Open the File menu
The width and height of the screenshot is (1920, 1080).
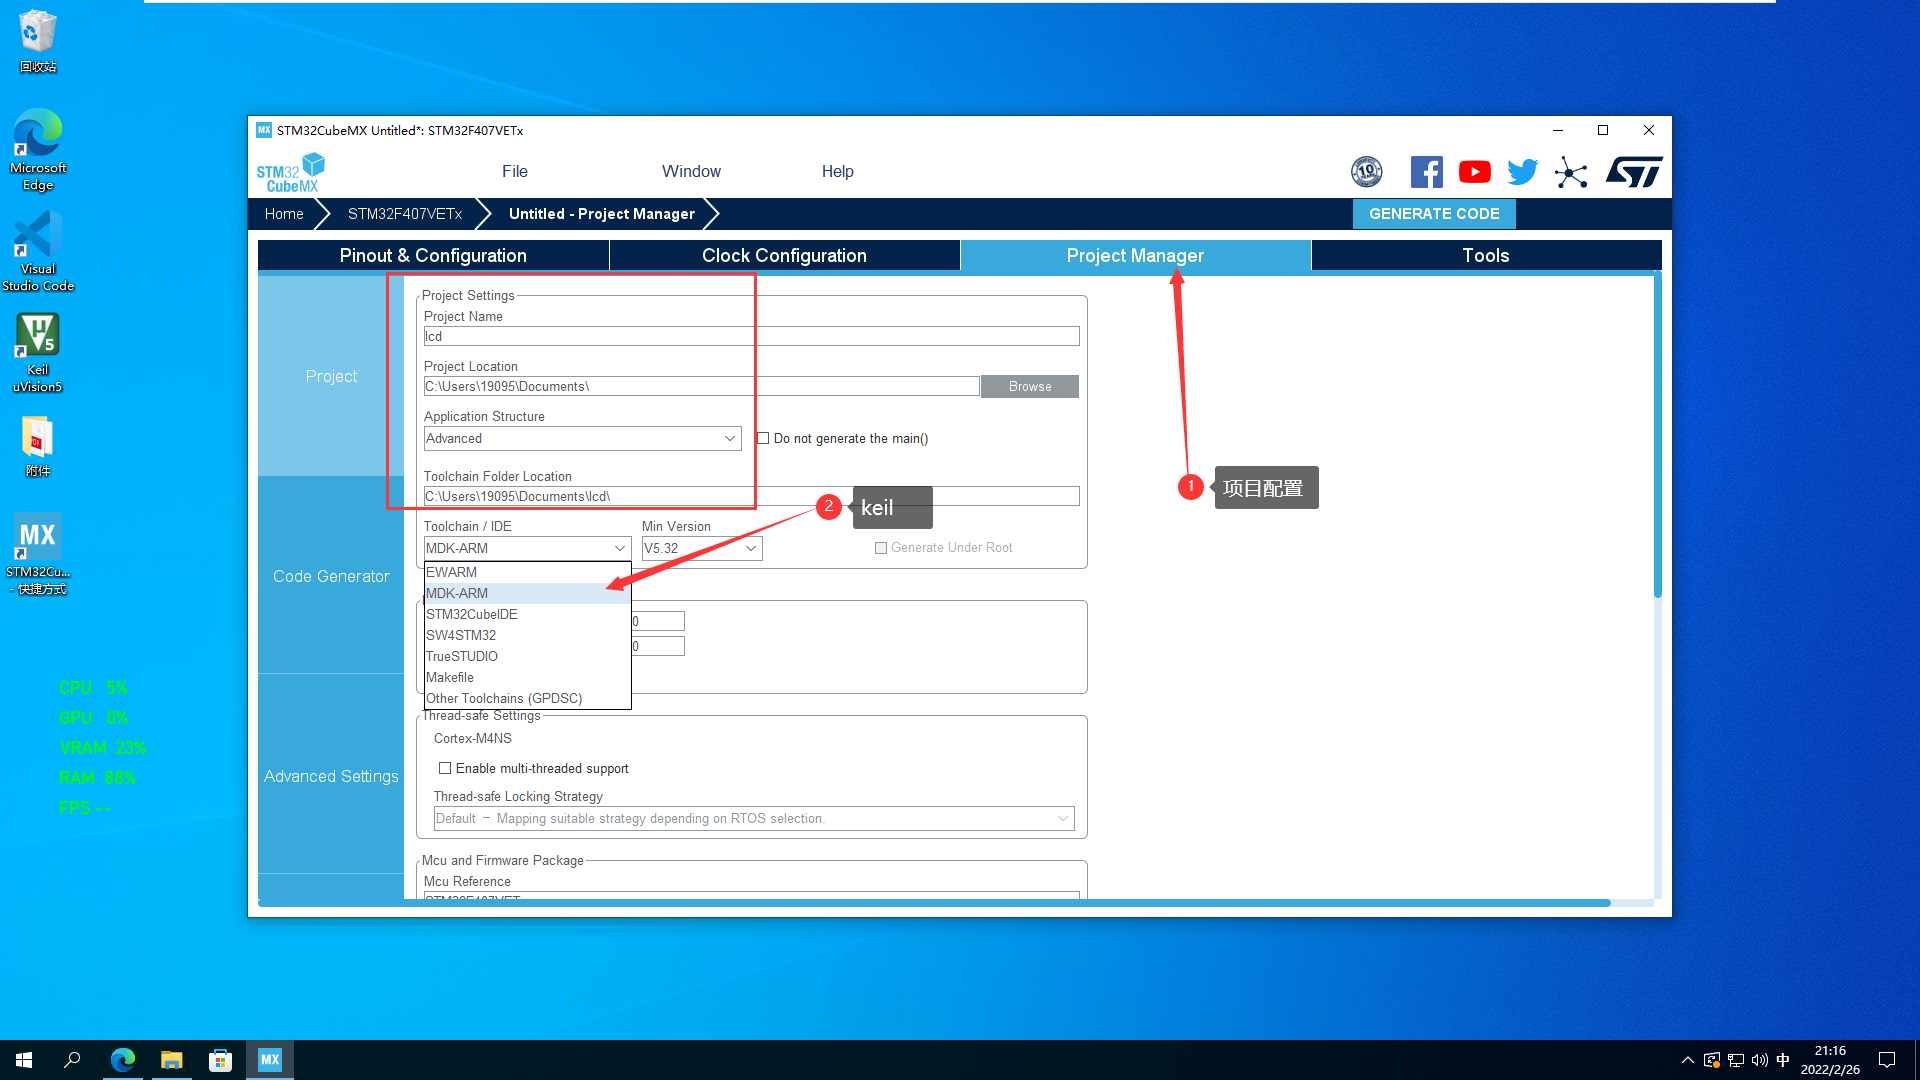[x=514, y=171]
